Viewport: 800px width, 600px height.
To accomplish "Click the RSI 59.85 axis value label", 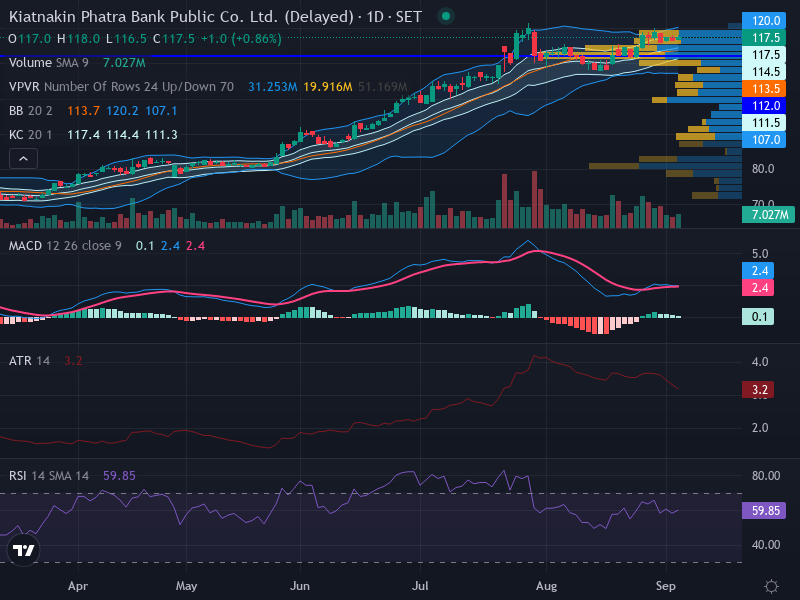I will click(x=764, y=511).
